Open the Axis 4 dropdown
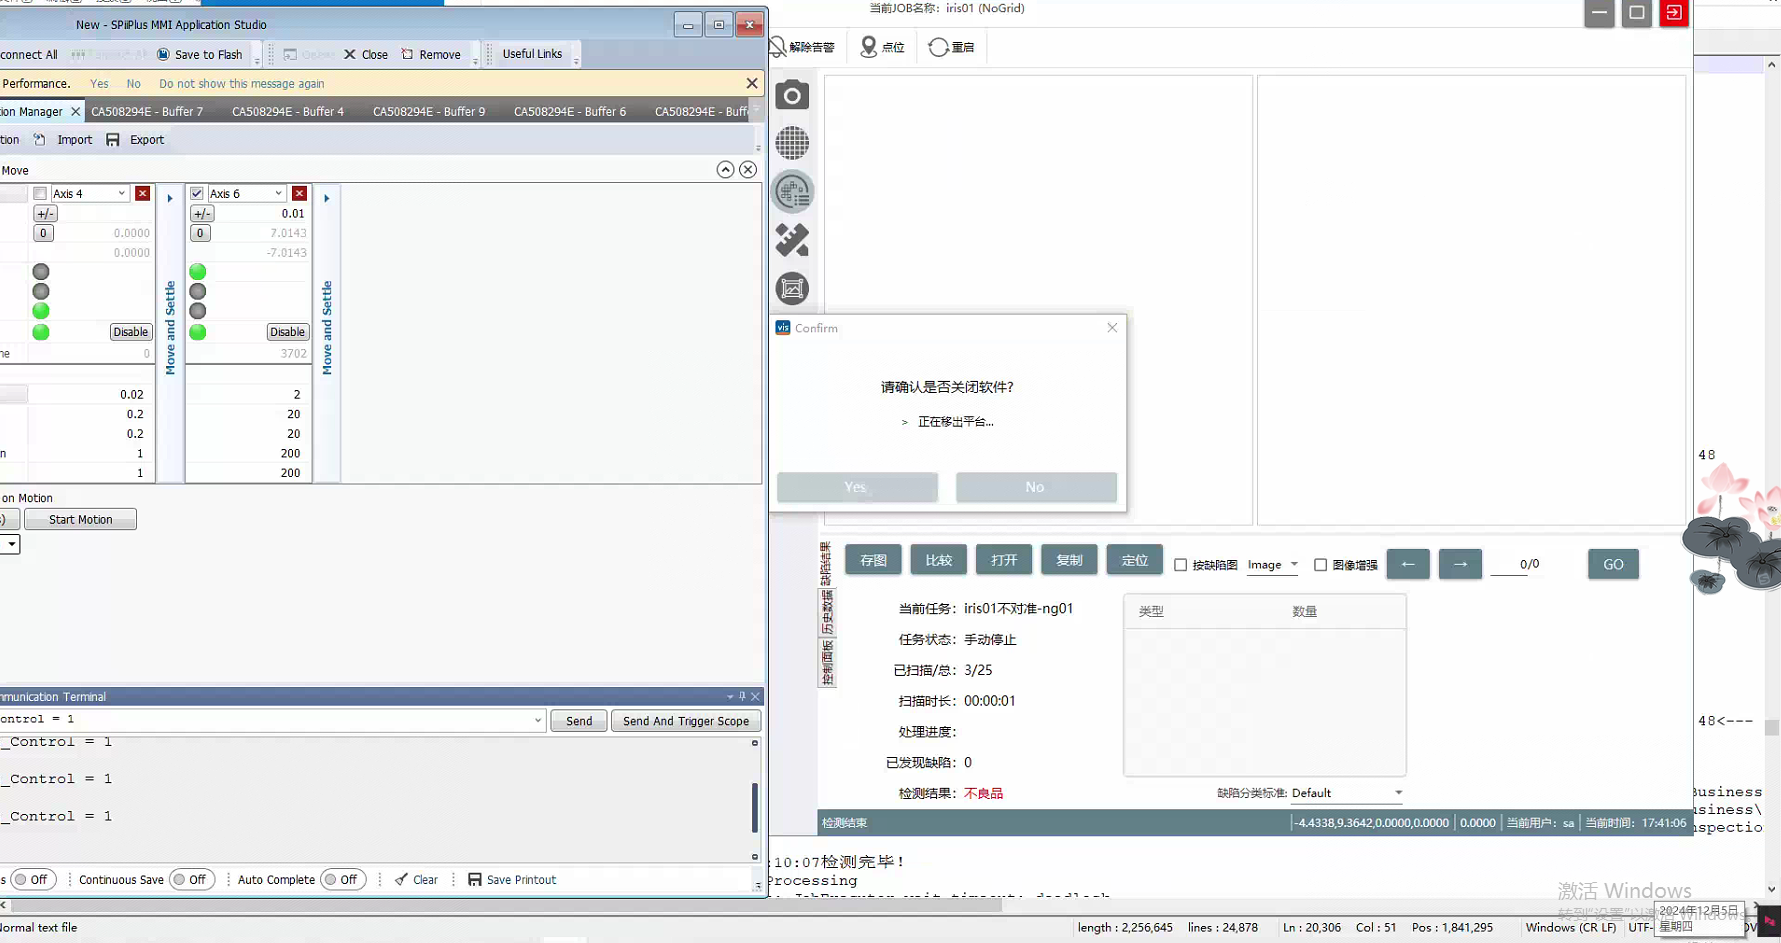 pos(122,193)
